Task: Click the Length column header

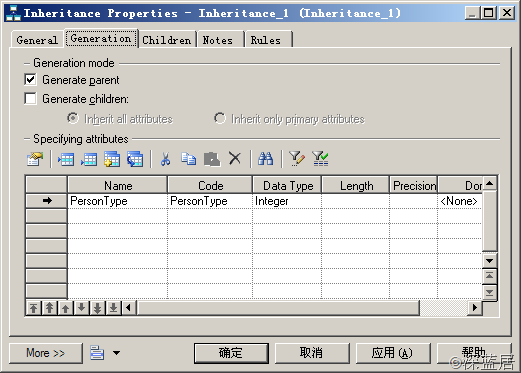Action: click(x=356, y=185)
